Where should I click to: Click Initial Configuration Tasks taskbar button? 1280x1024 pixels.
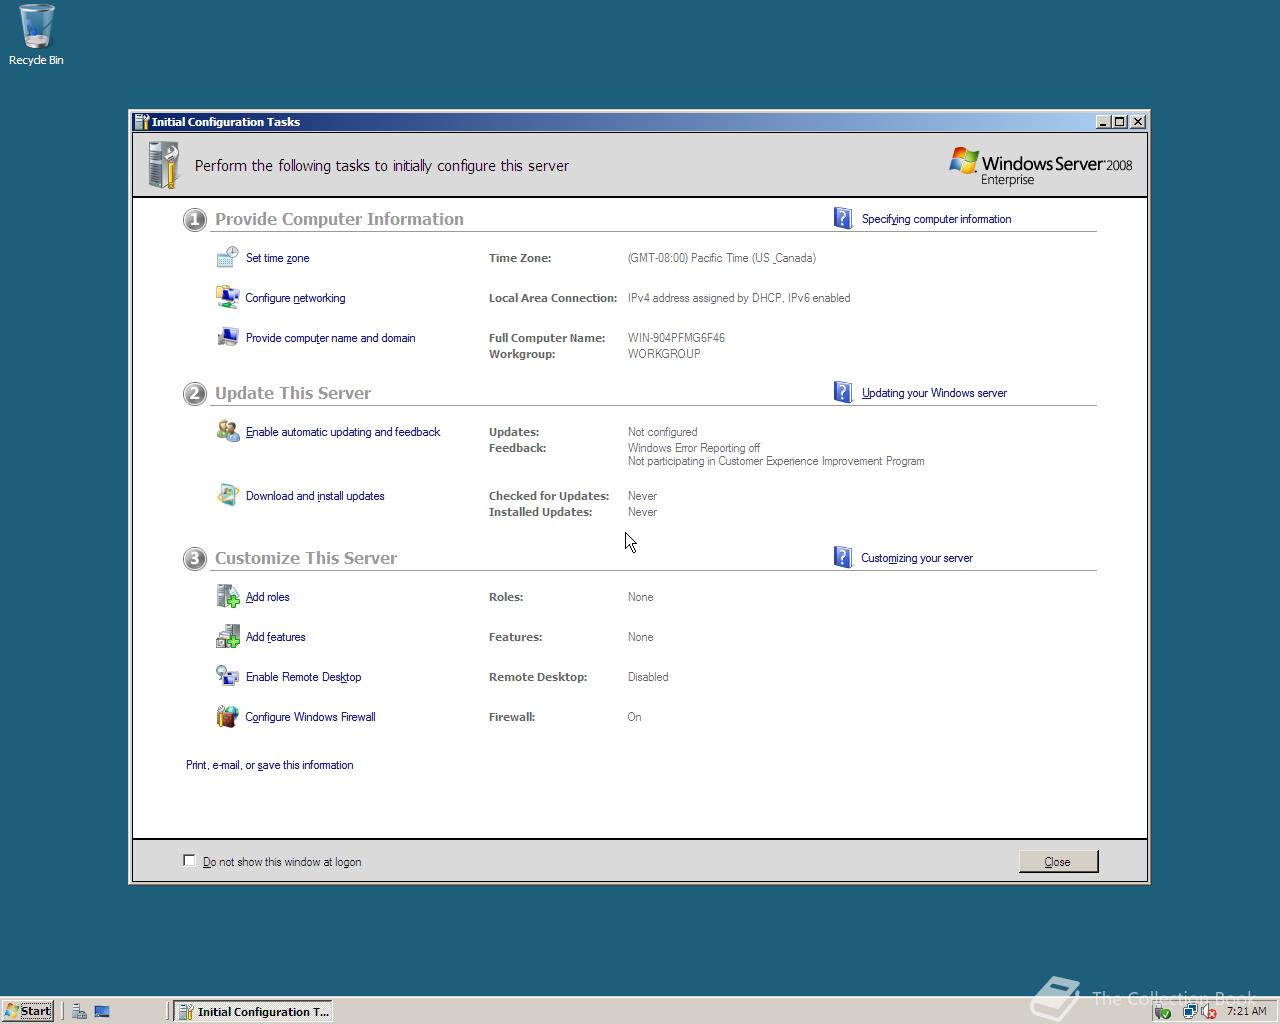253,1011
